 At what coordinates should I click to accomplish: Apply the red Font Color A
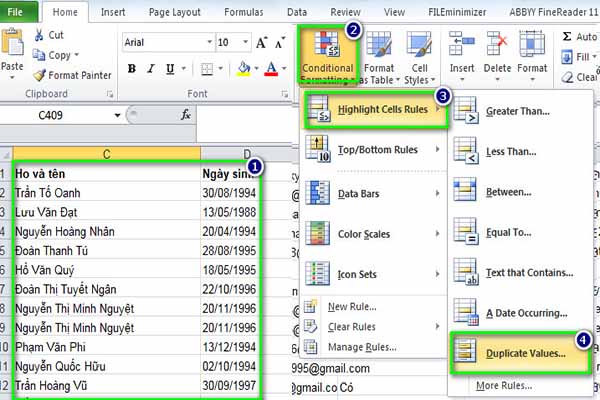[271, 69]
